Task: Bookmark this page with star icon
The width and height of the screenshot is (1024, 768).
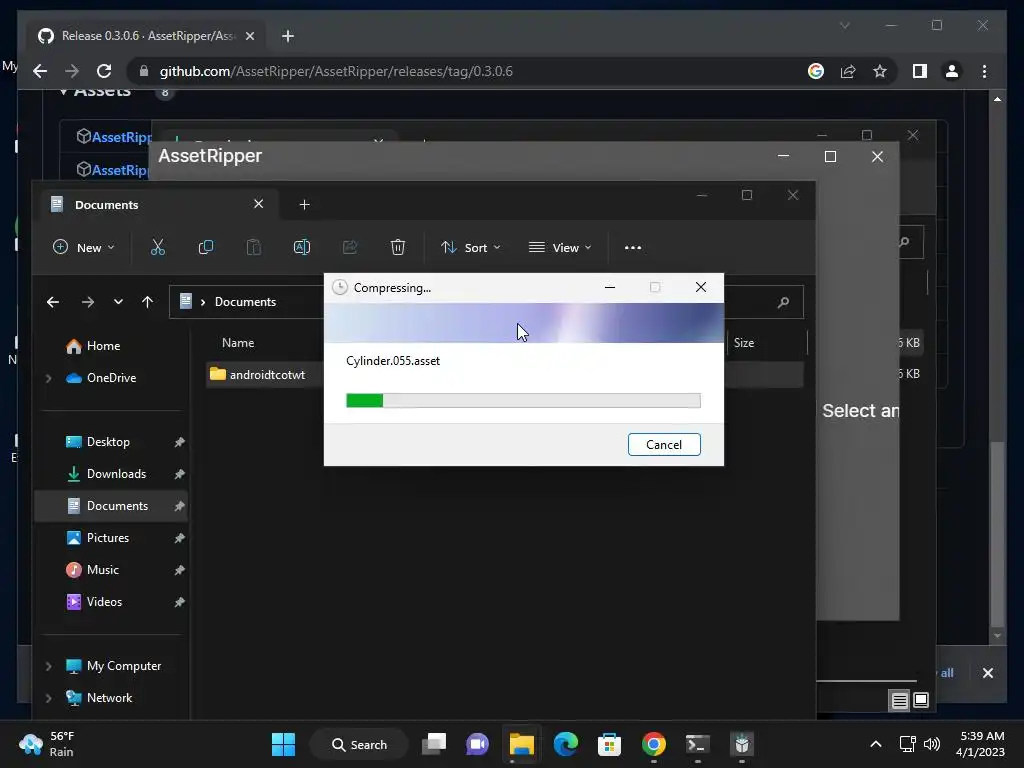Action: pos(880,71)
